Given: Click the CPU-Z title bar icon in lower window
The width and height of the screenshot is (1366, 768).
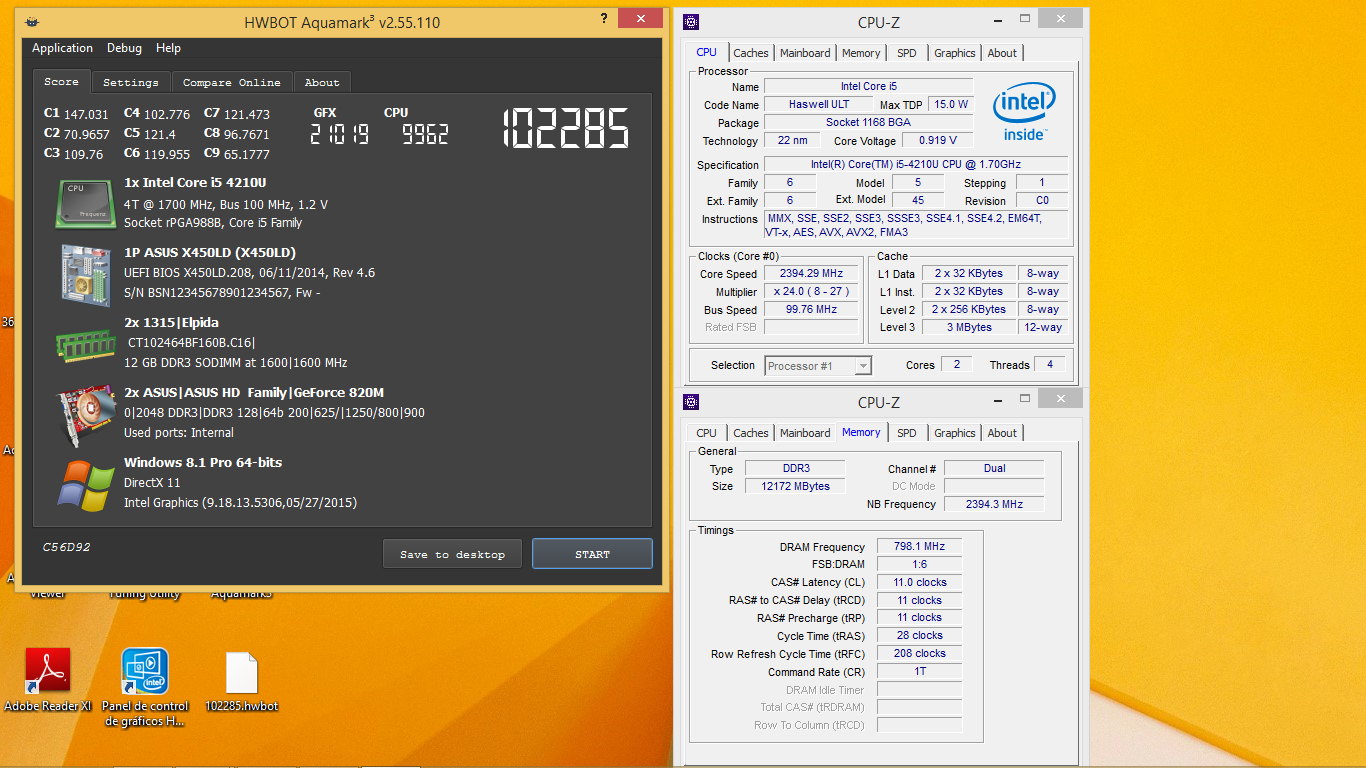Looking at the screenshot, I should click(691, 402).
